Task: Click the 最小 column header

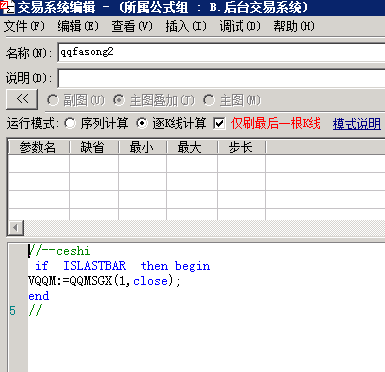Action: point(142,147)
